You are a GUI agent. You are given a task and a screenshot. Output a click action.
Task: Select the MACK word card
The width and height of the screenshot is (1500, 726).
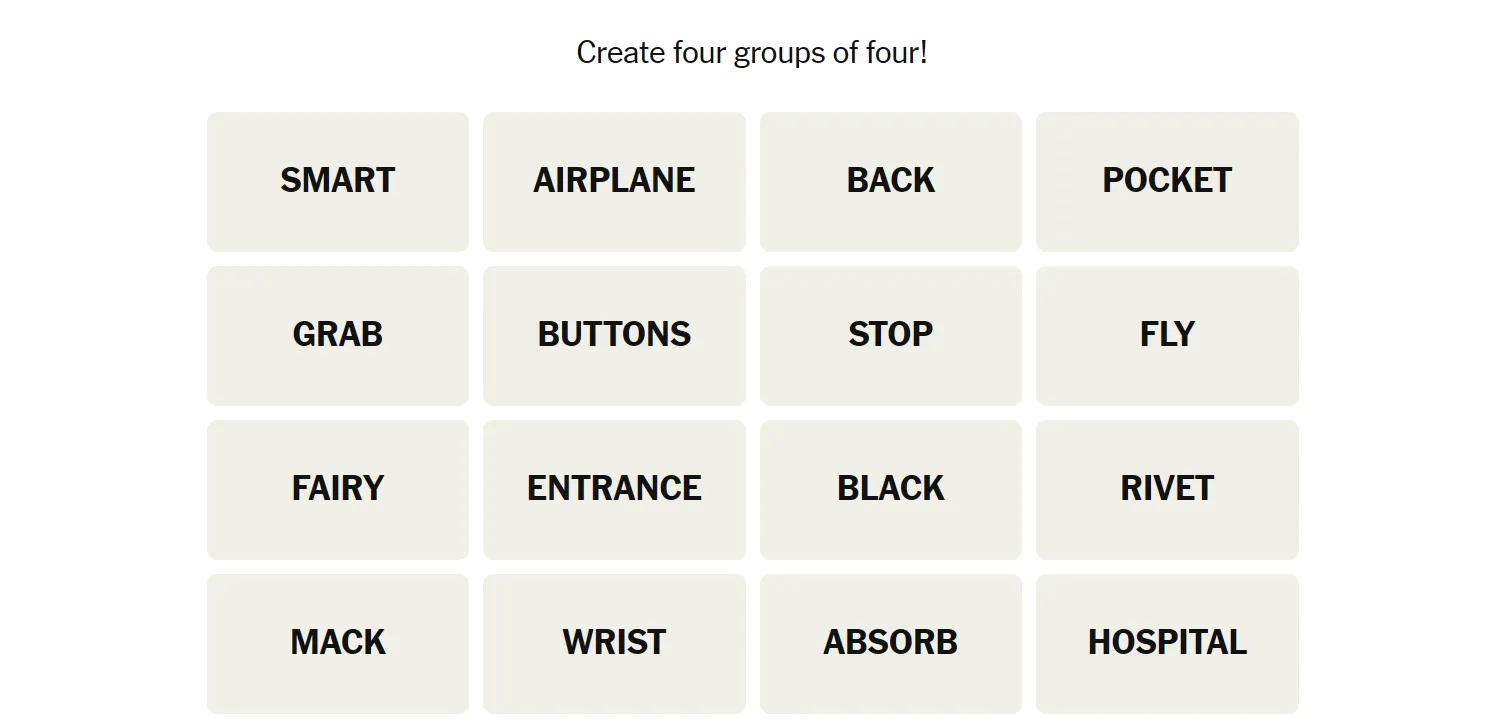tap(338, 643)
